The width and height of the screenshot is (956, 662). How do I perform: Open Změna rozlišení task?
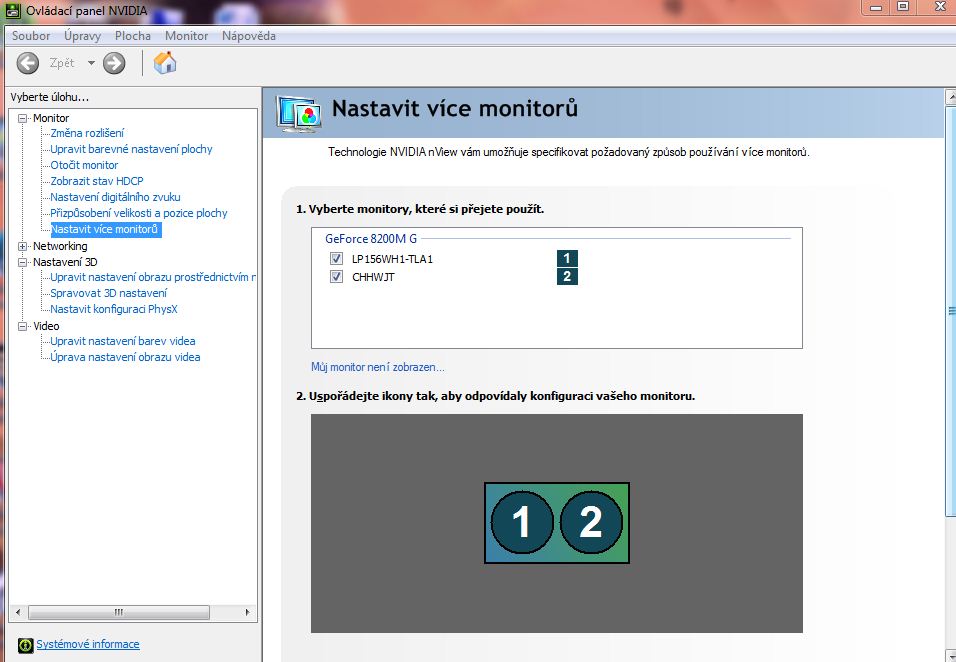[x=87, y=133]
